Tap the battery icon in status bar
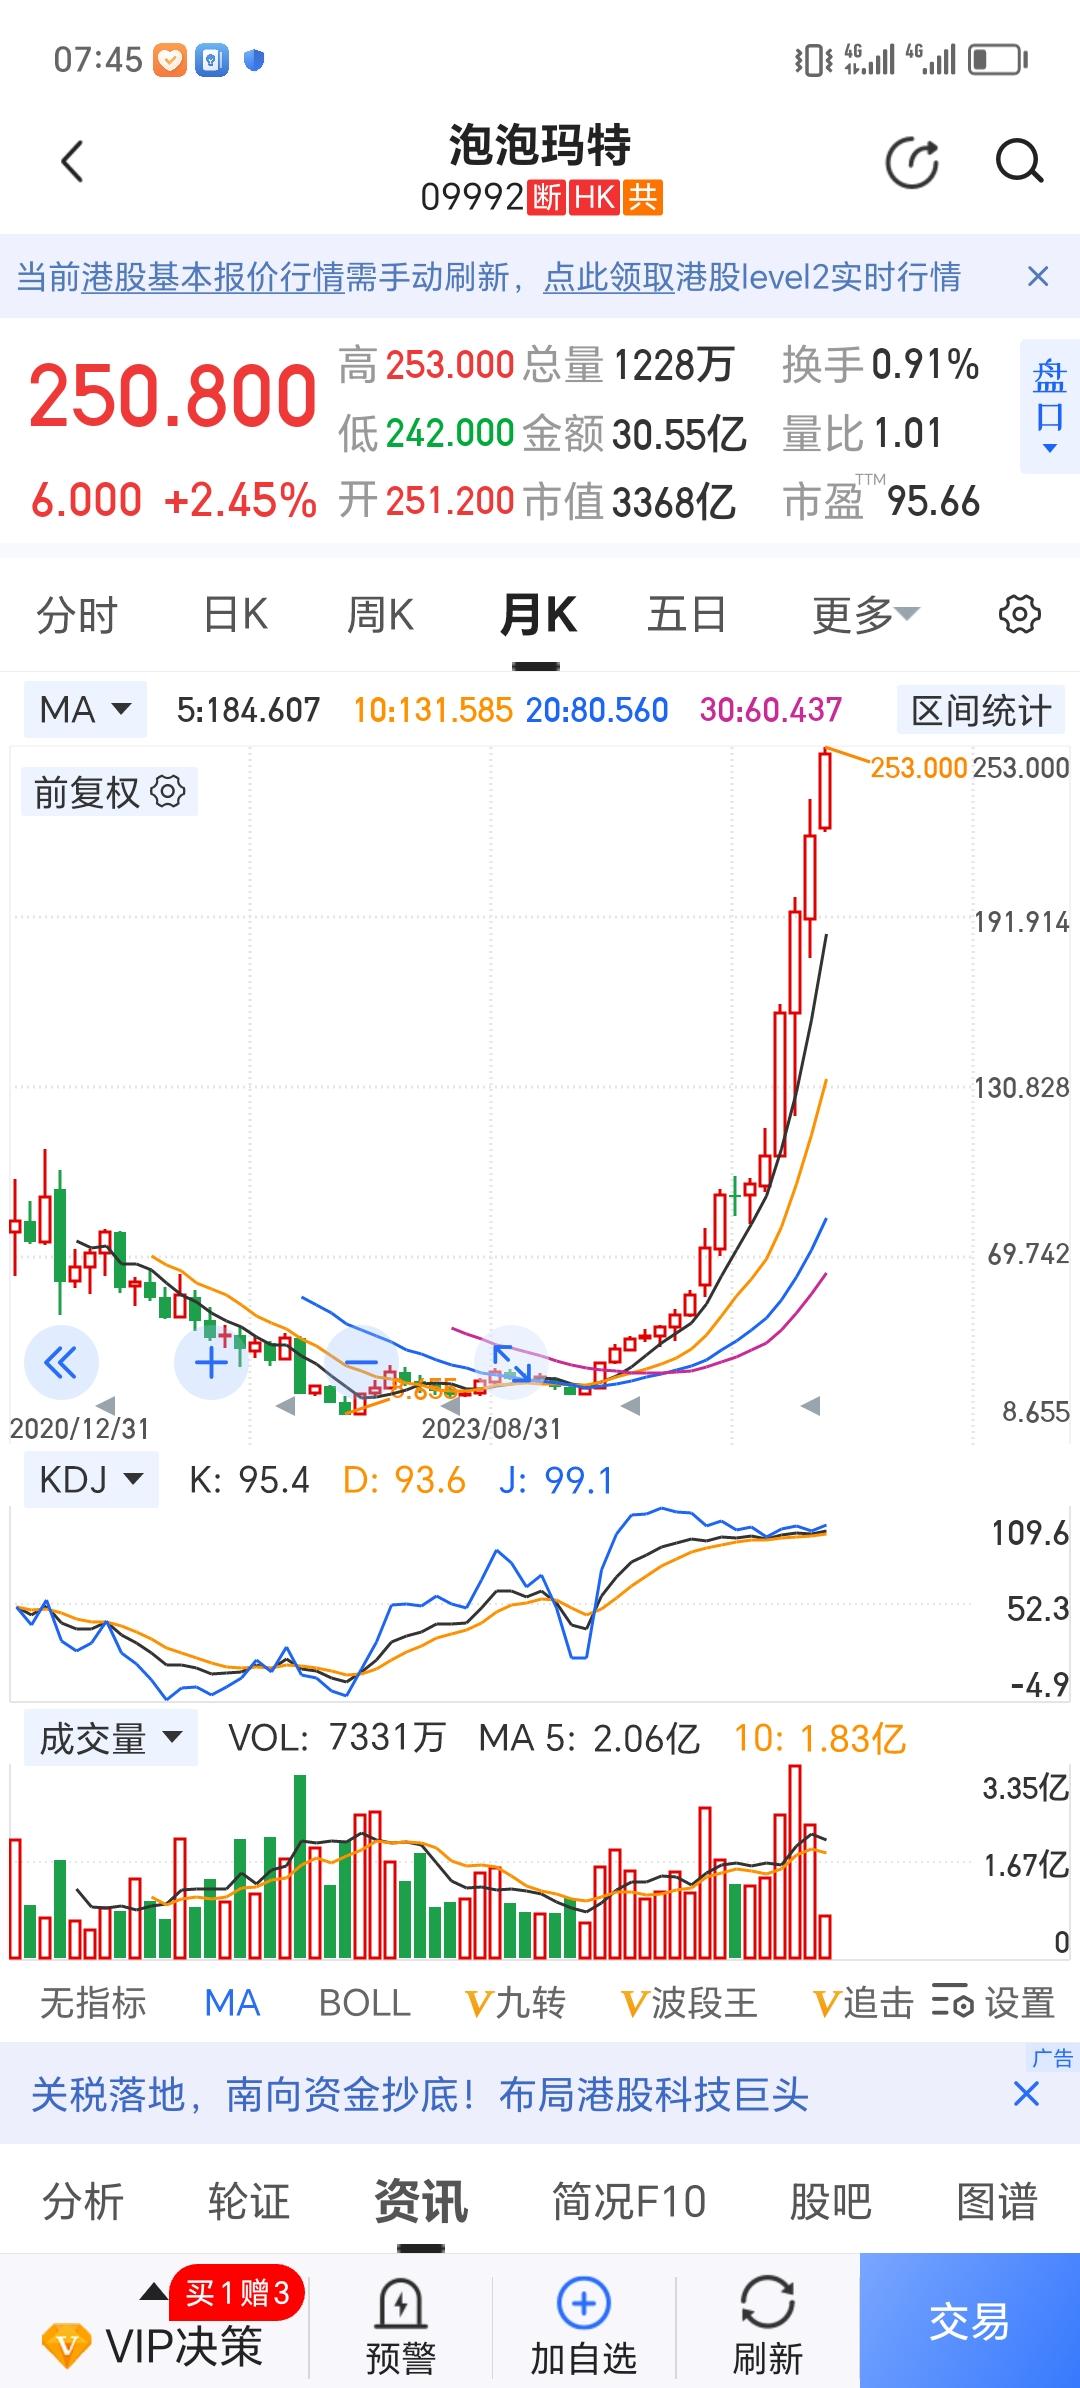 (998, 60)
